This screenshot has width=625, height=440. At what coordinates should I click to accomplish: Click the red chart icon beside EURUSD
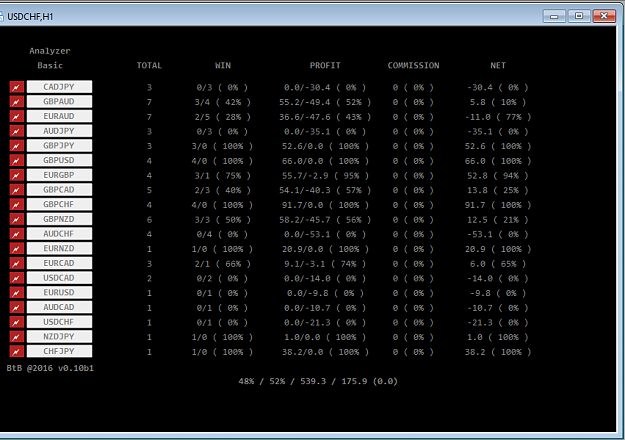(x=17, y=293)
